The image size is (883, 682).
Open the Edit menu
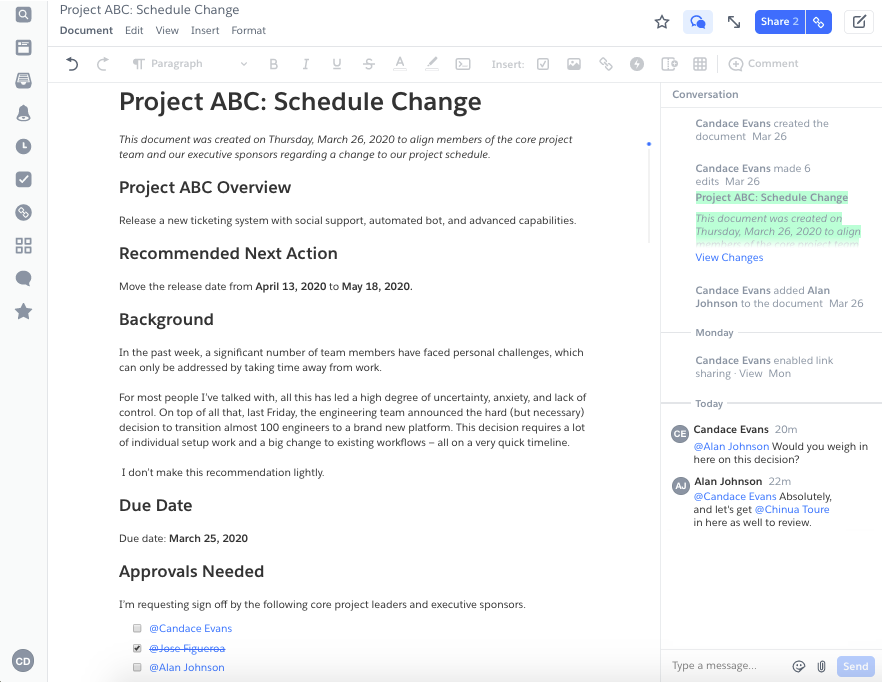(134, 30)
